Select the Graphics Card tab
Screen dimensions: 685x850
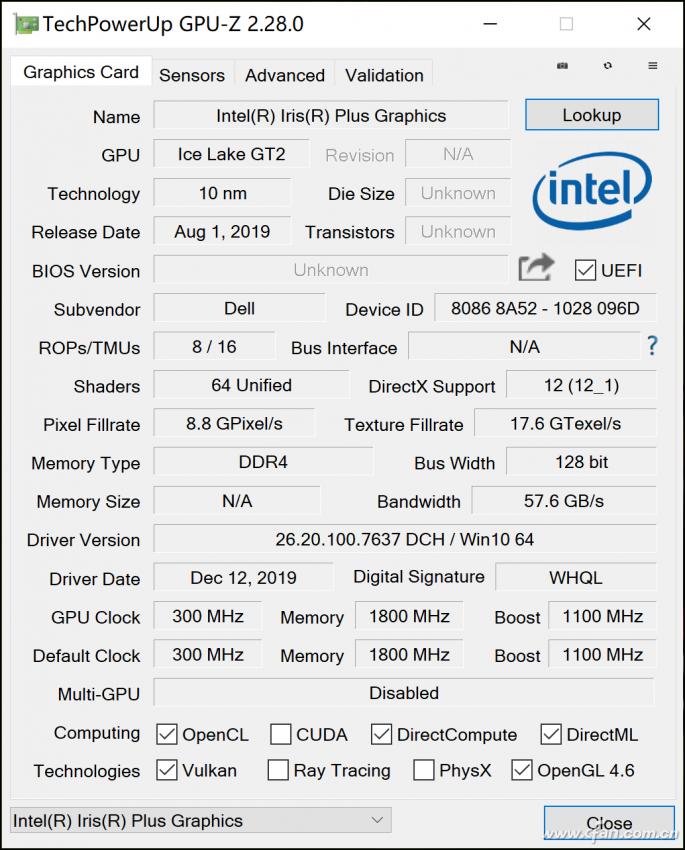80,71
